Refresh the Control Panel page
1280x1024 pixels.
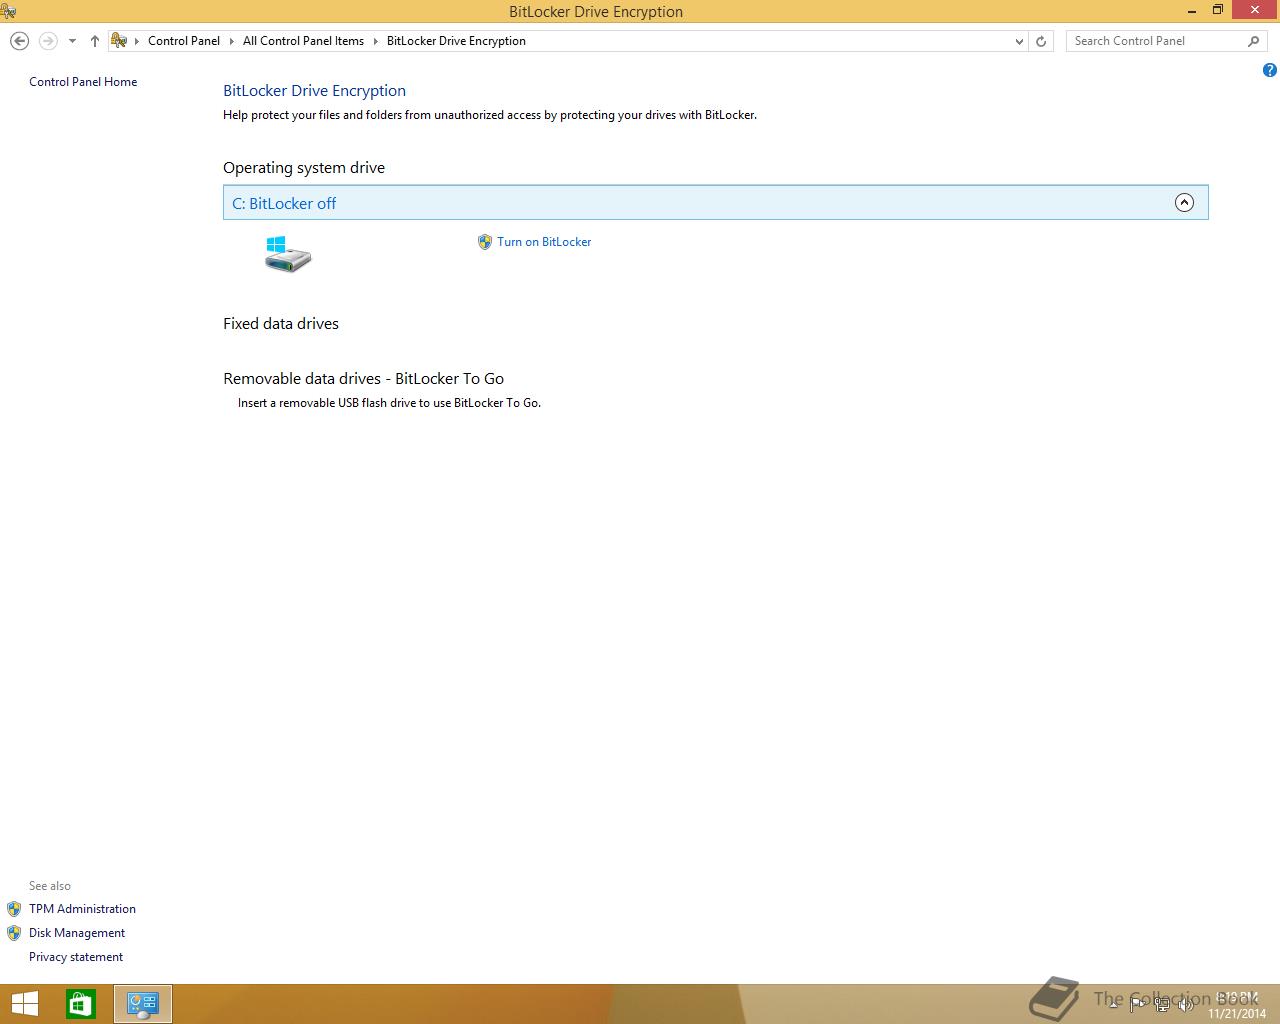1041,41
